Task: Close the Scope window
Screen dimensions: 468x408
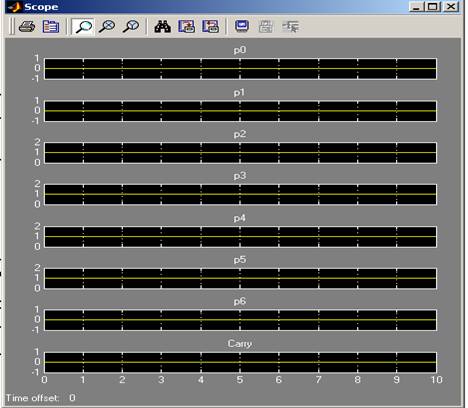Action: pos(451,7)
